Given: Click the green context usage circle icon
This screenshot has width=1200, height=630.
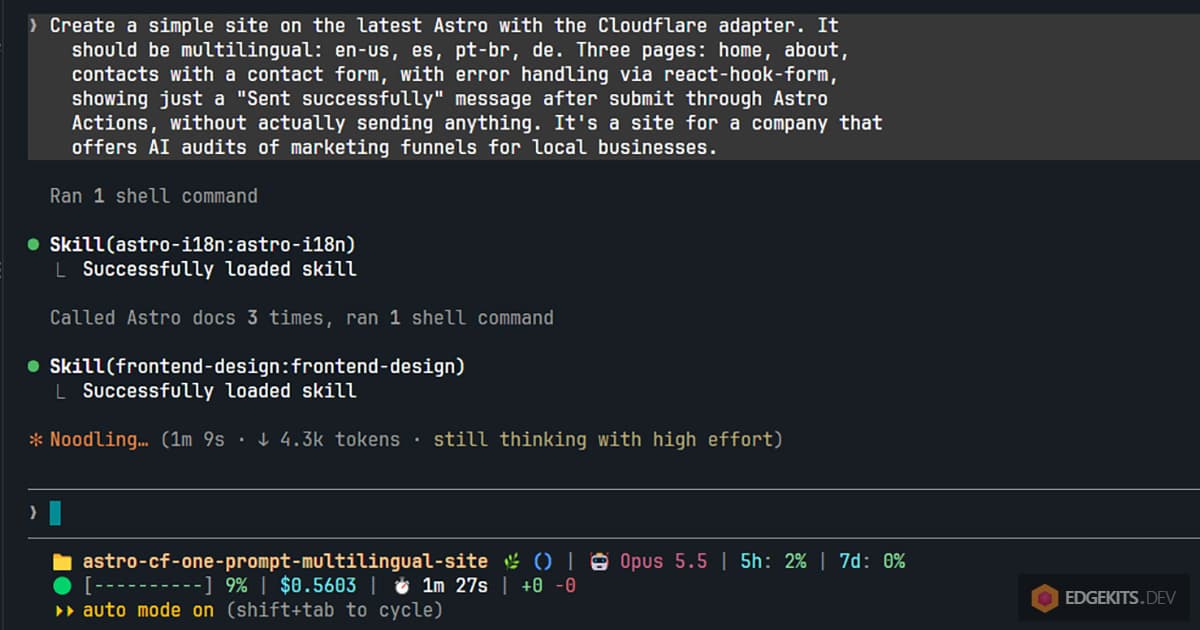Looking at the screenshot, I should (62, 586).
